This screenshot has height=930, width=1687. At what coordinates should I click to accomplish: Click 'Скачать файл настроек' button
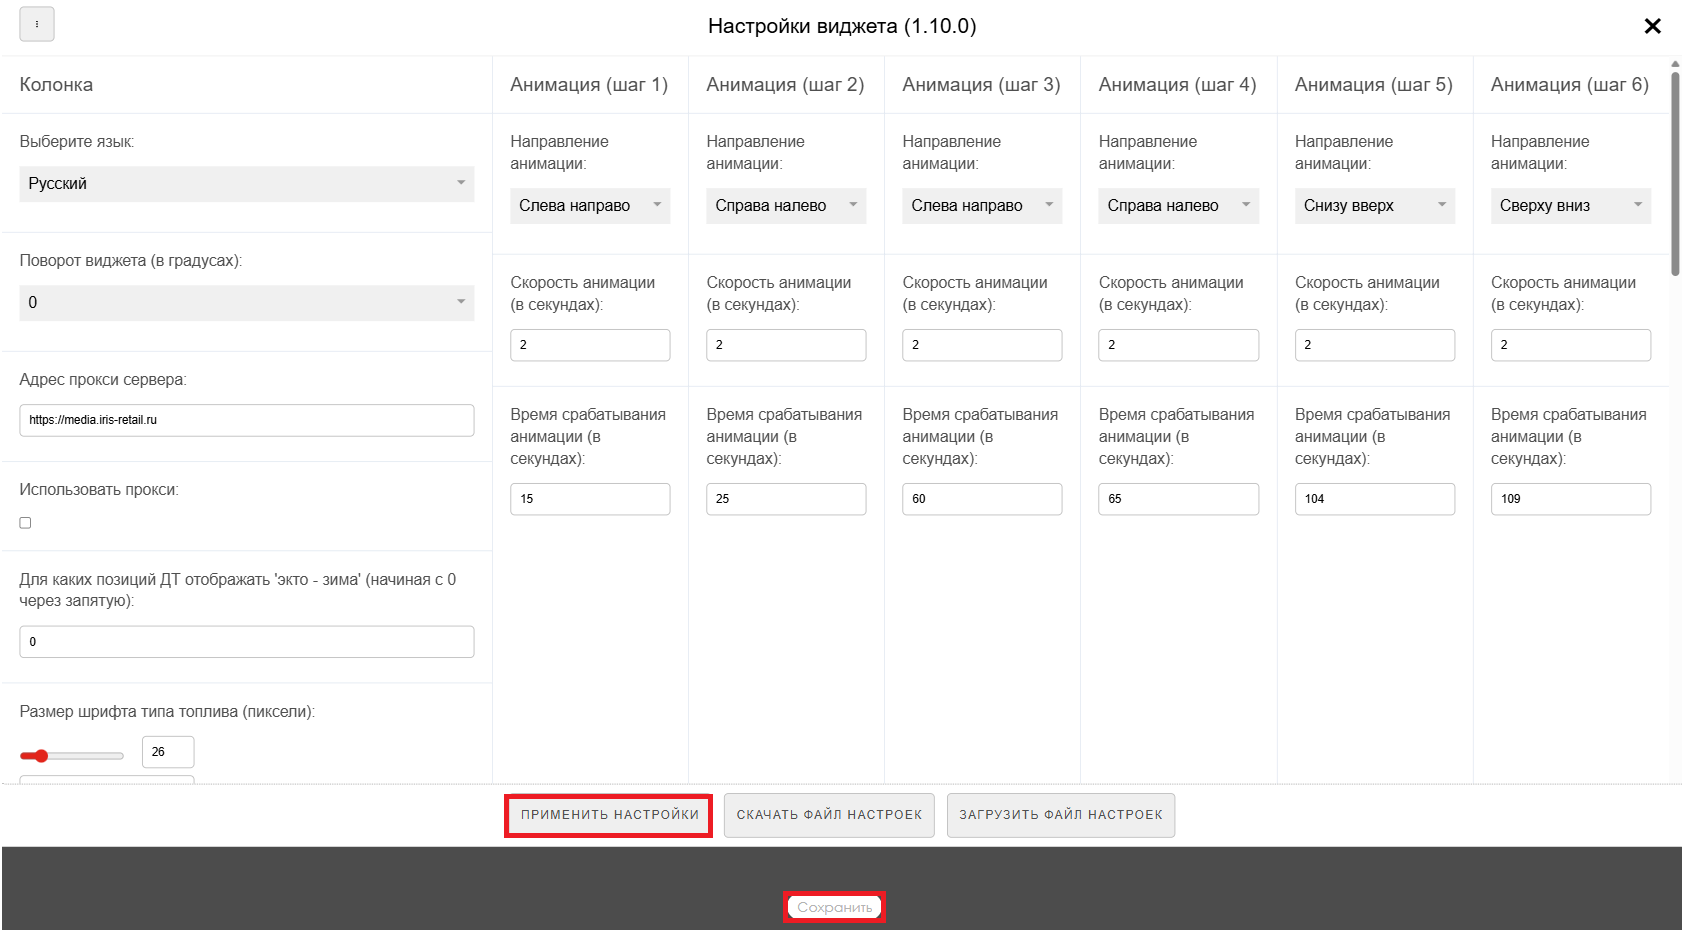click(x=829, y=815)
